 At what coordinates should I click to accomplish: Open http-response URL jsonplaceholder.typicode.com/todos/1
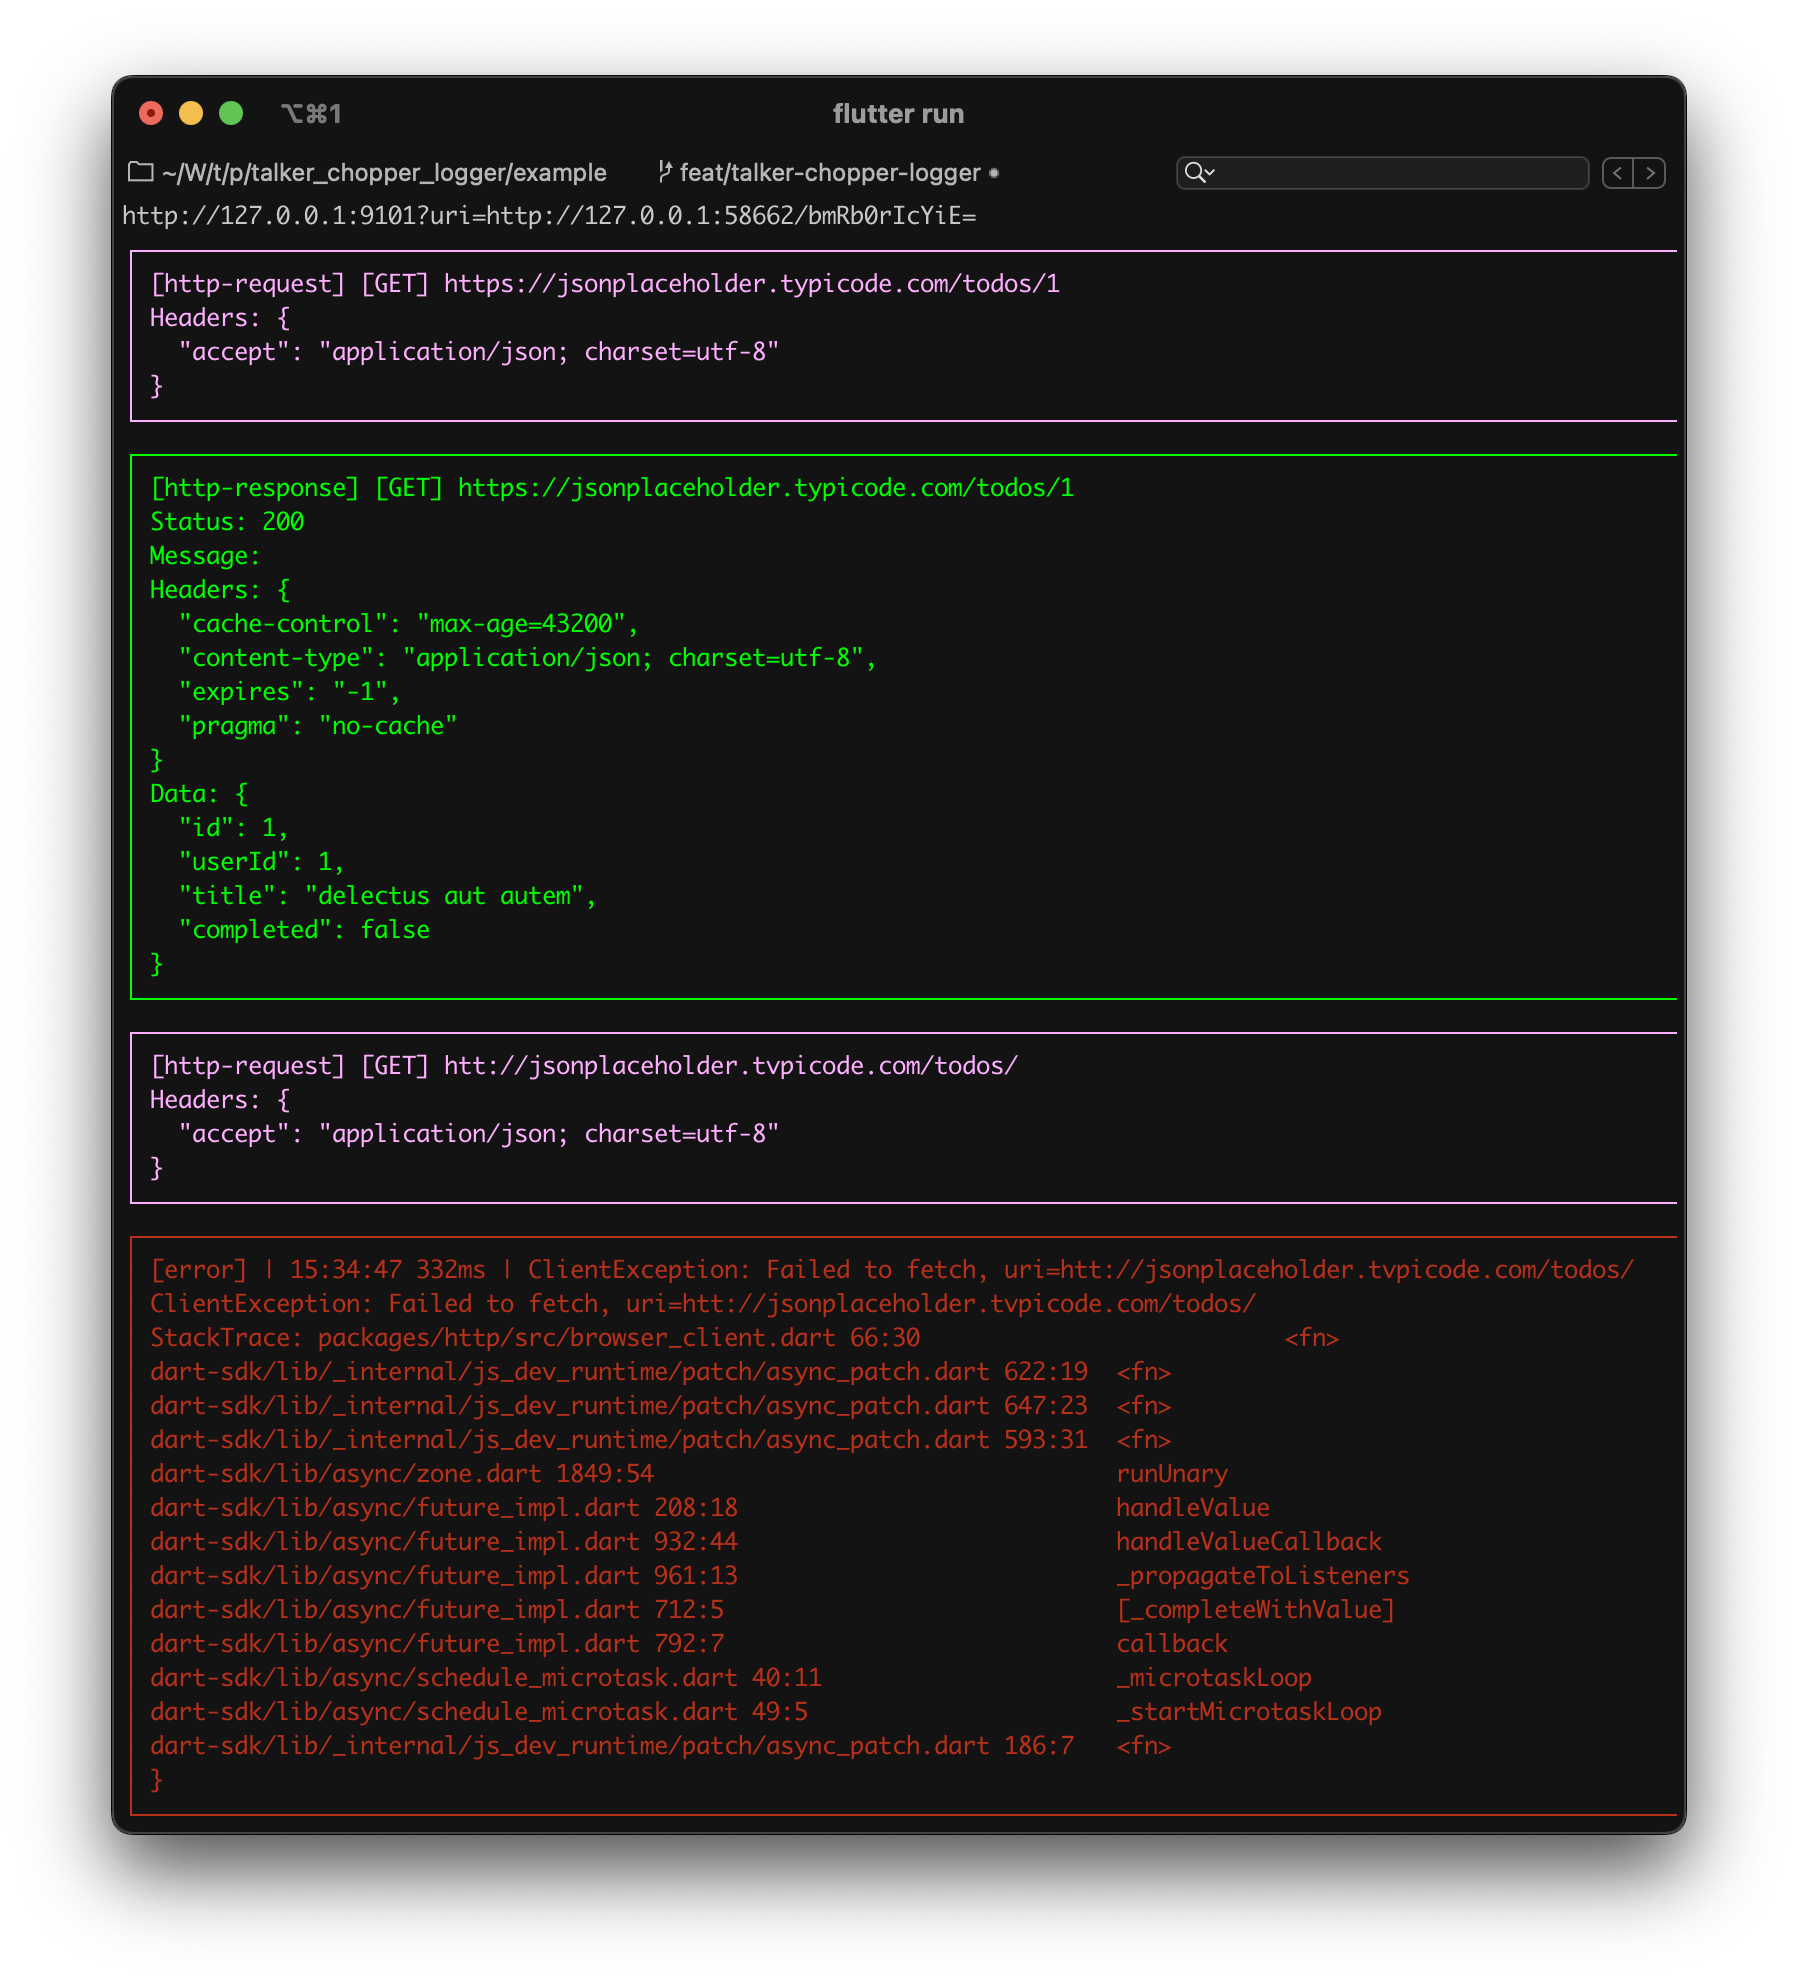click(765, 488)
